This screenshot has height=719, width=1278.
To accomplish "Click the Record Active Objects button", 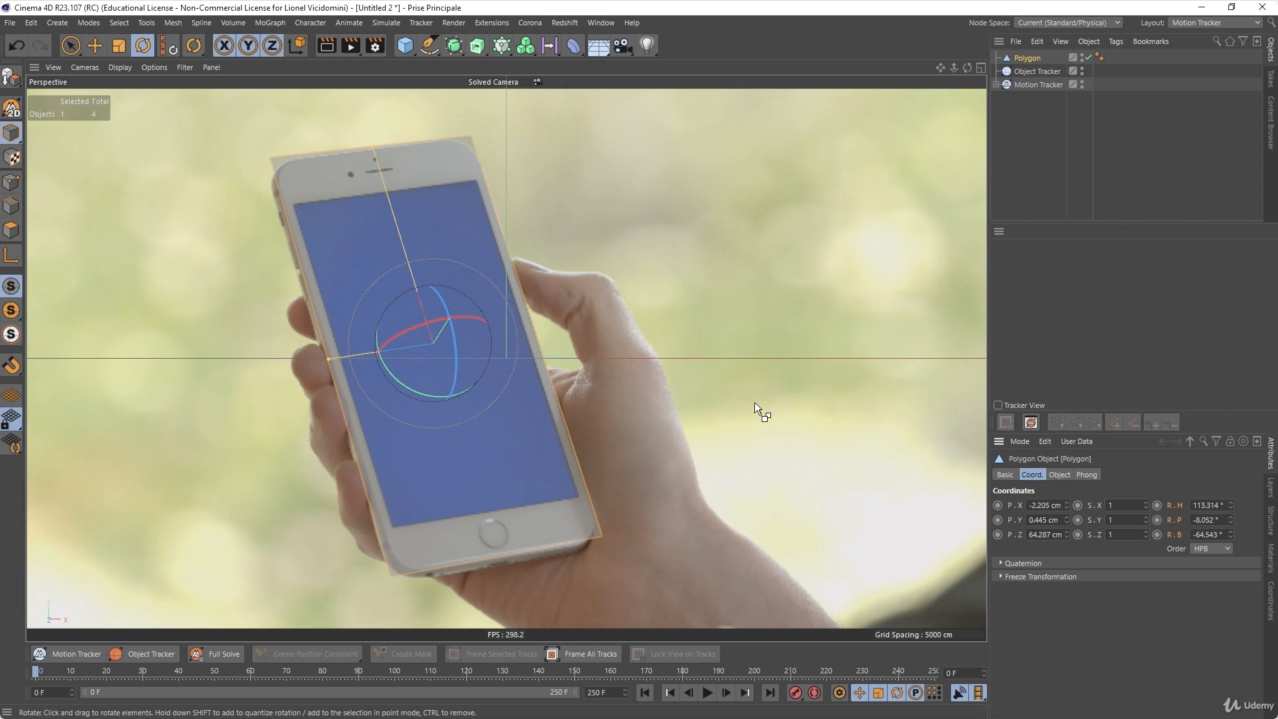I will pos(795,693).
